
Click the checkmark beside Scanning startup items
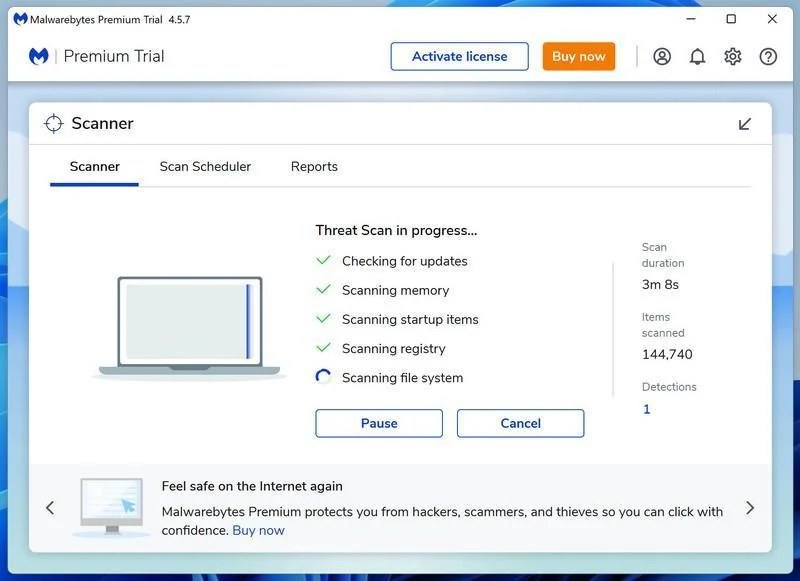(323, 318)
